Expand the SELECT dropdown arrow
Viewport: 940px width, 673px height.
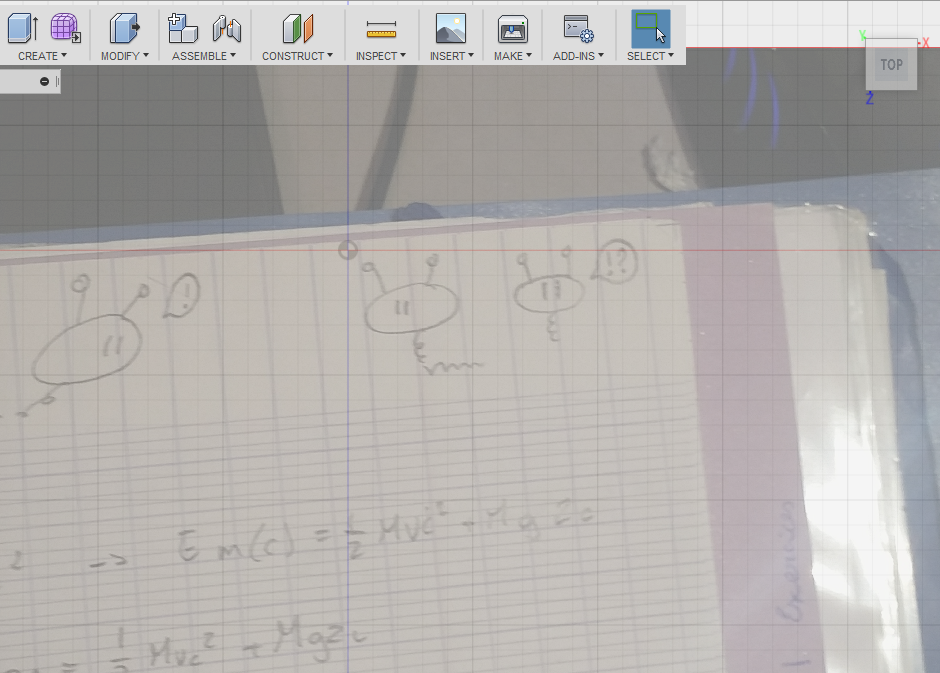tap(671, 56)
